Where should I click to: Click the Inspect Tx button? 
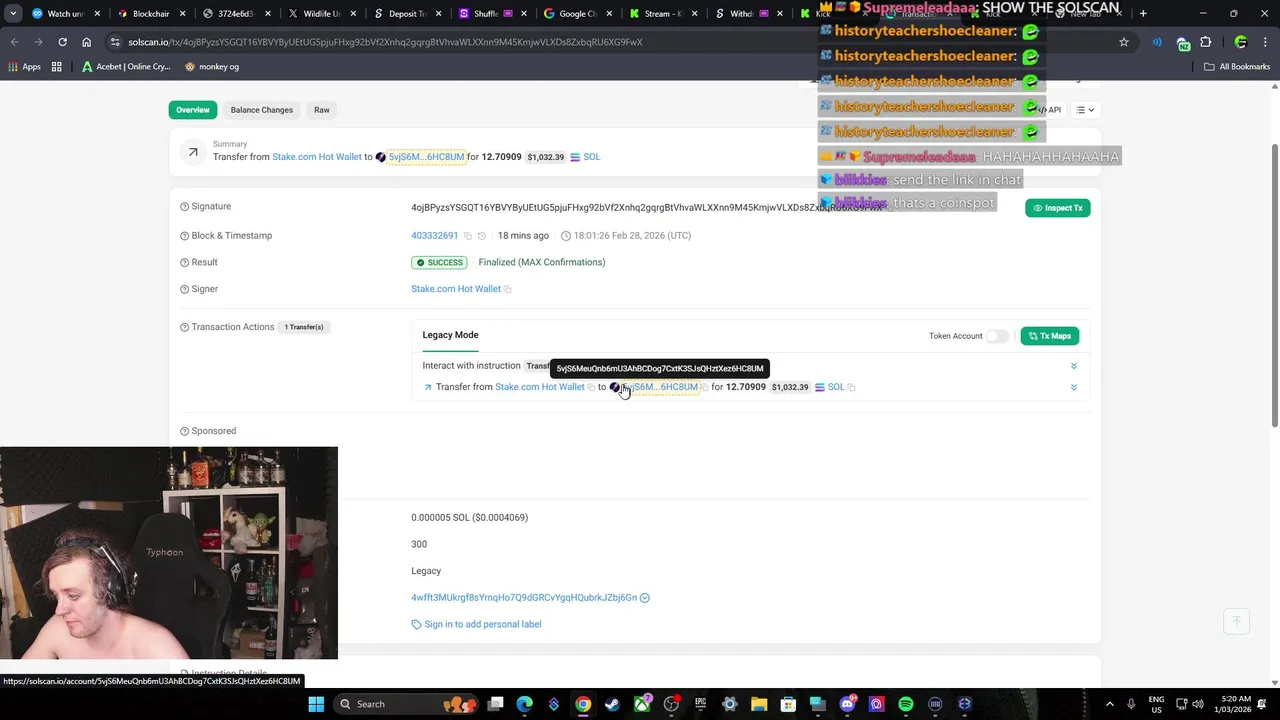[x=1057, y=208]
